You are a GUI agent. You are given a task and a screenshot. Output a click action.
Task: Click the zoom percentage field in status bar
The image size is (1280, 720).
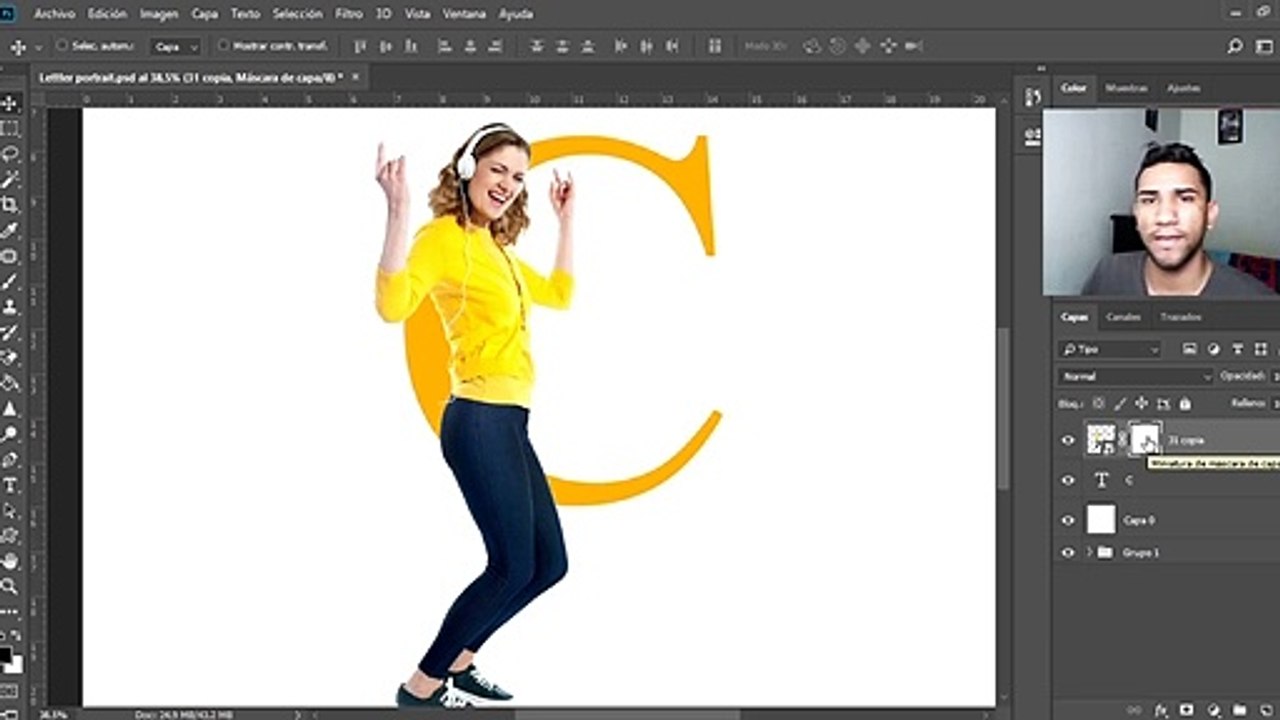point(53,714)
